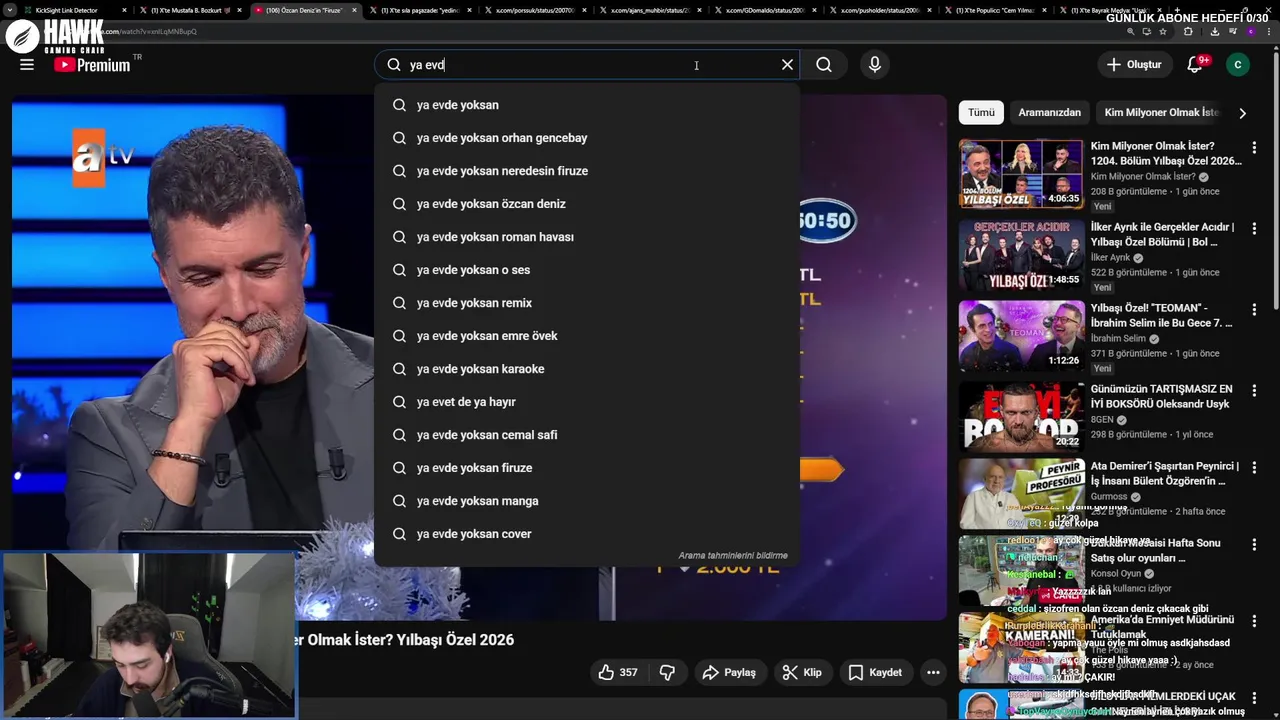Open options for Ata Demirer video
This screenshot has height=720, width=1280.
click(x=1254, y=467)
